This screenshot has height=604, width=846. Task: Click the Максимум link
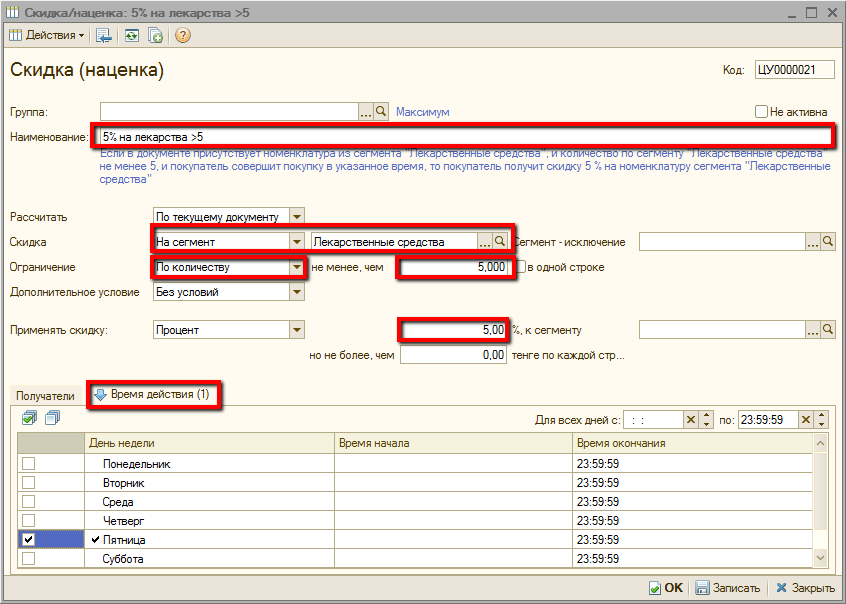(x=423, y=112)
